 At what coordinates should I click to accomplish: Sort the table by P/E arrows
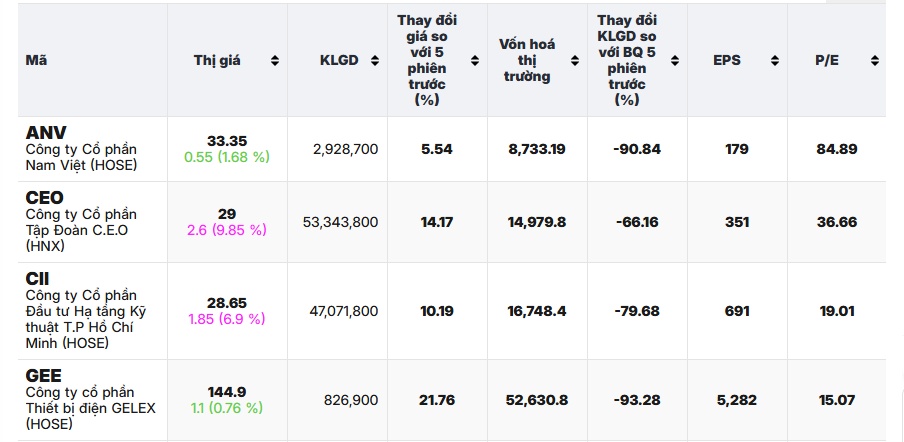point(875,61)
